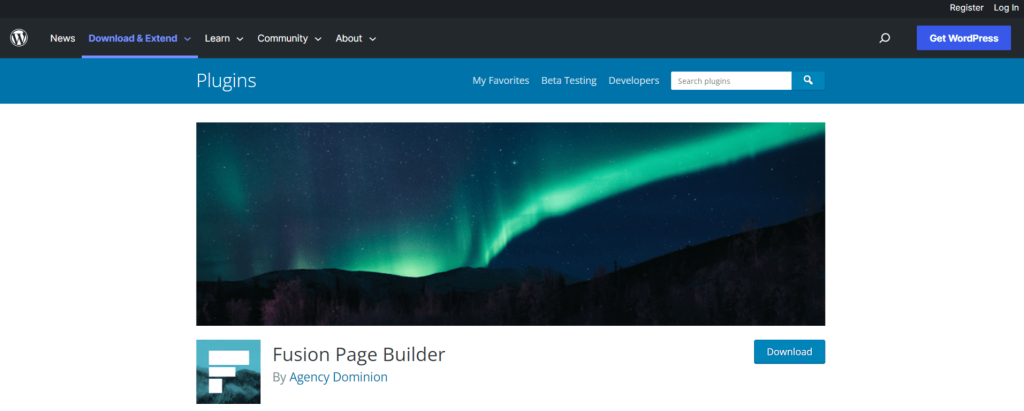Click the Register link
The height and width of the screenshot is (411, 1024).
click(x=967, y=8)
